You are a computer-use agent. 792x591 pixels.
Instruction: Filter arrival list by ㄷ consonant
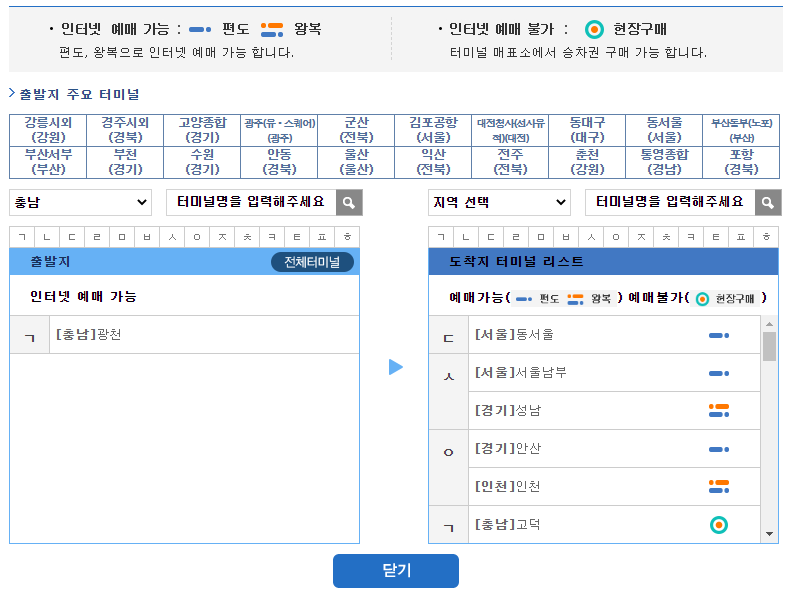pos(490,237)
